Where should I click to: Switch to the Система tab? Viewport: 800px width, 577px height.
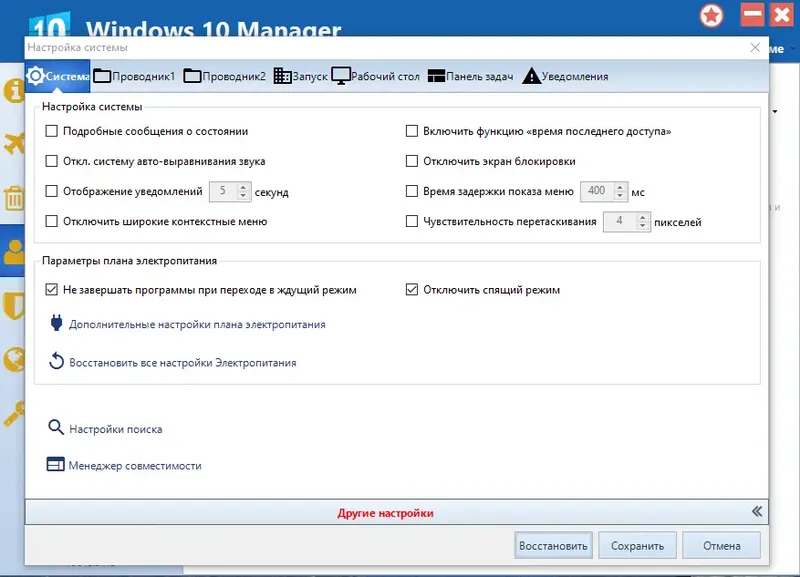(x=58, y=77)
